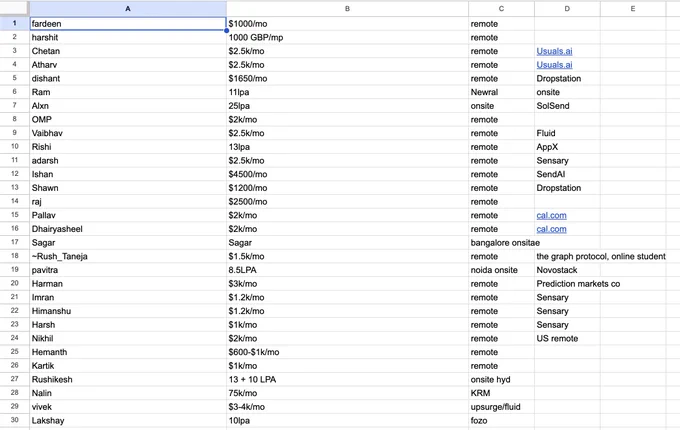Select column E header
680x430 pixels.
point(633,9)
